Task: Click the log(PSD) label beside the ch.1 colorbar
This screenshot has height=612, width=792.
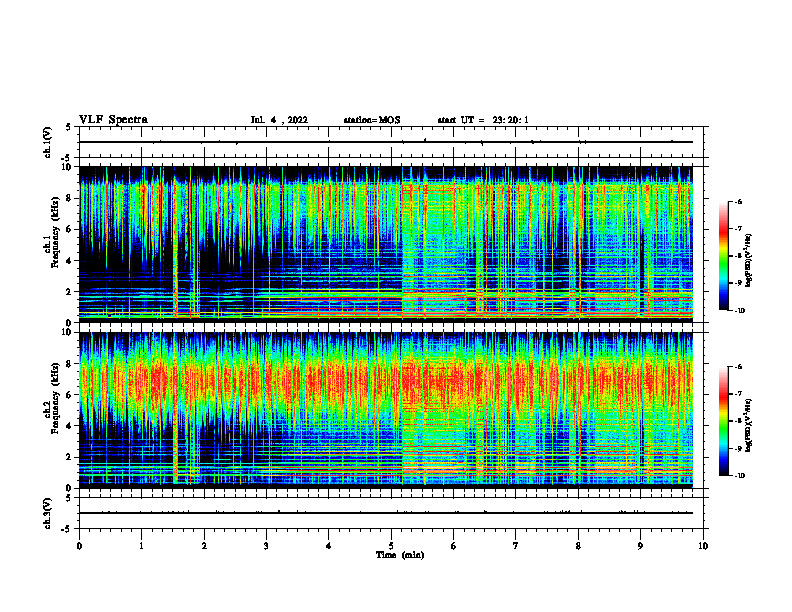Action: click(749, 261)
